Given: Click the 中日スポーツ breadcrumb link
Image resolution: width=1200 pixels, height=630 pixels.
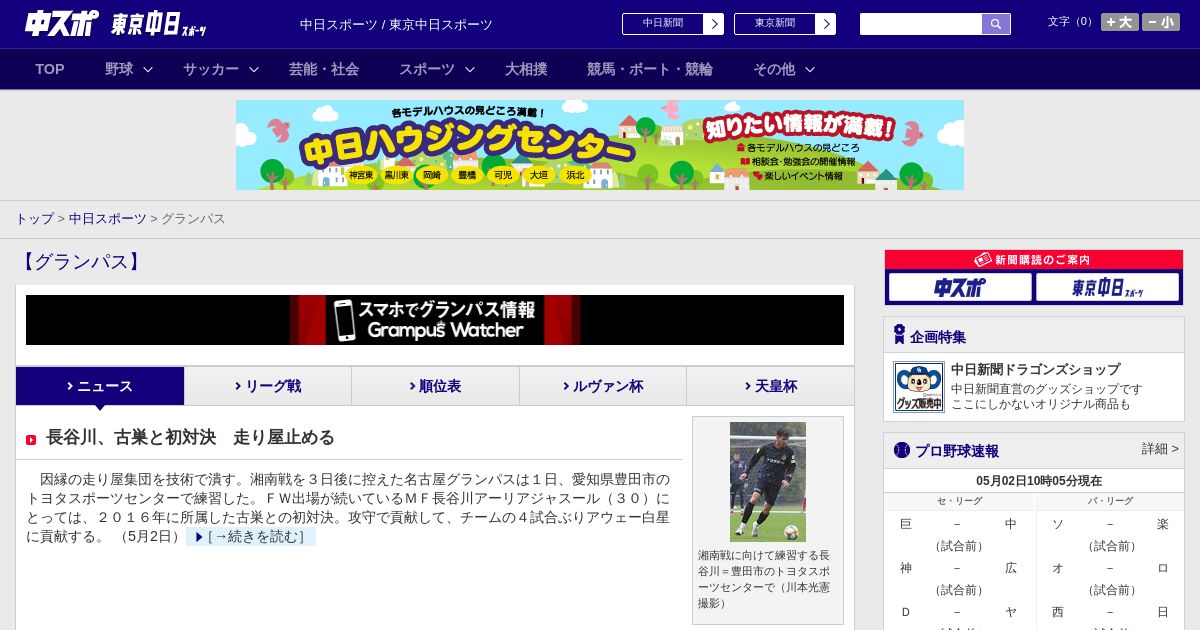Looking at the screenshot, I should 107,218.
